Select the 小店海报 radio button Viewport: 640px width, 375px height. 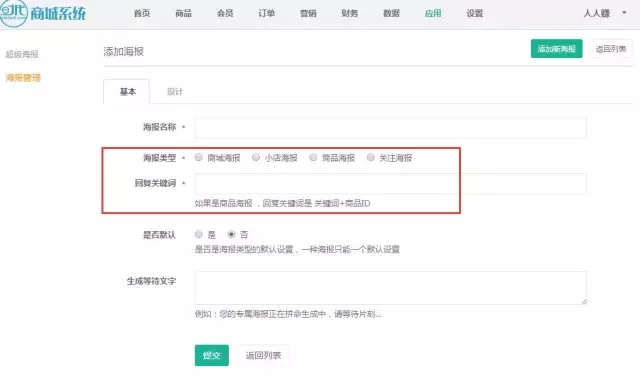[x=256, y=158]
